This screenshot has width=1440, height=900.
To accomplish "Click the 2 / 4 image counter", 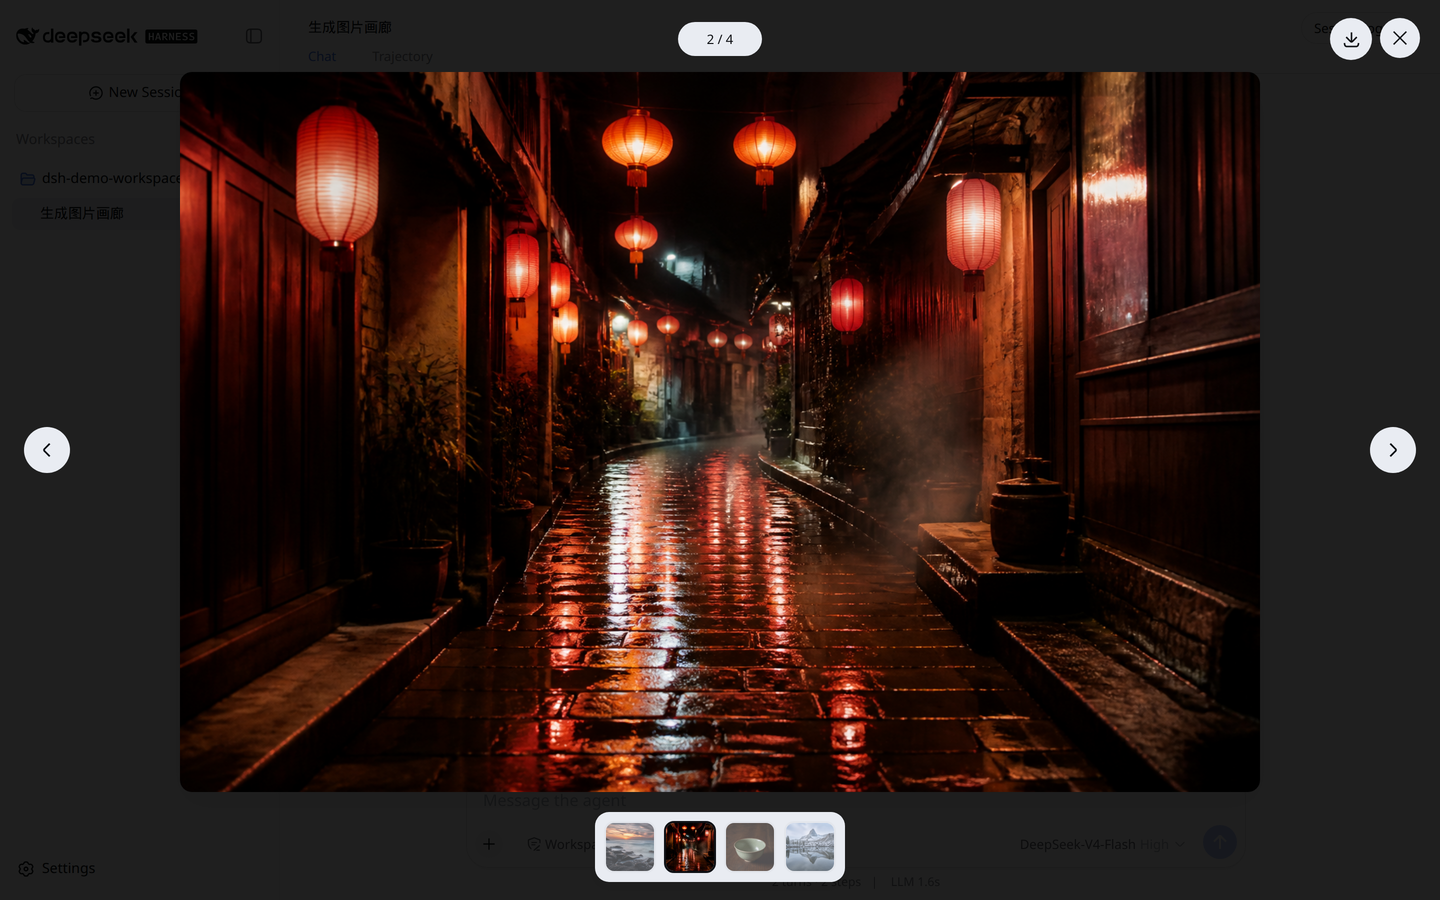I will click(x=720, y=39).
